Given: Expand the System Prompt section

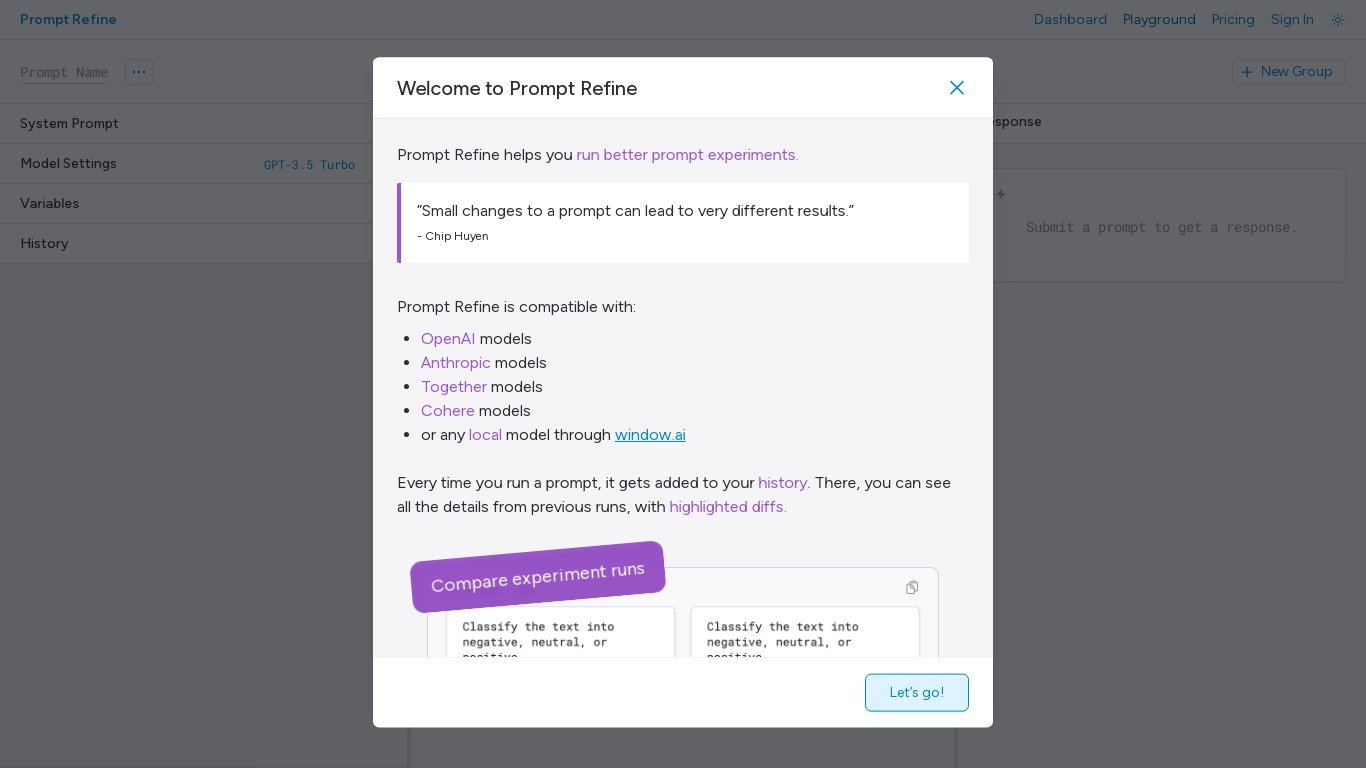Looking at the screenshot, I should 70,124.
